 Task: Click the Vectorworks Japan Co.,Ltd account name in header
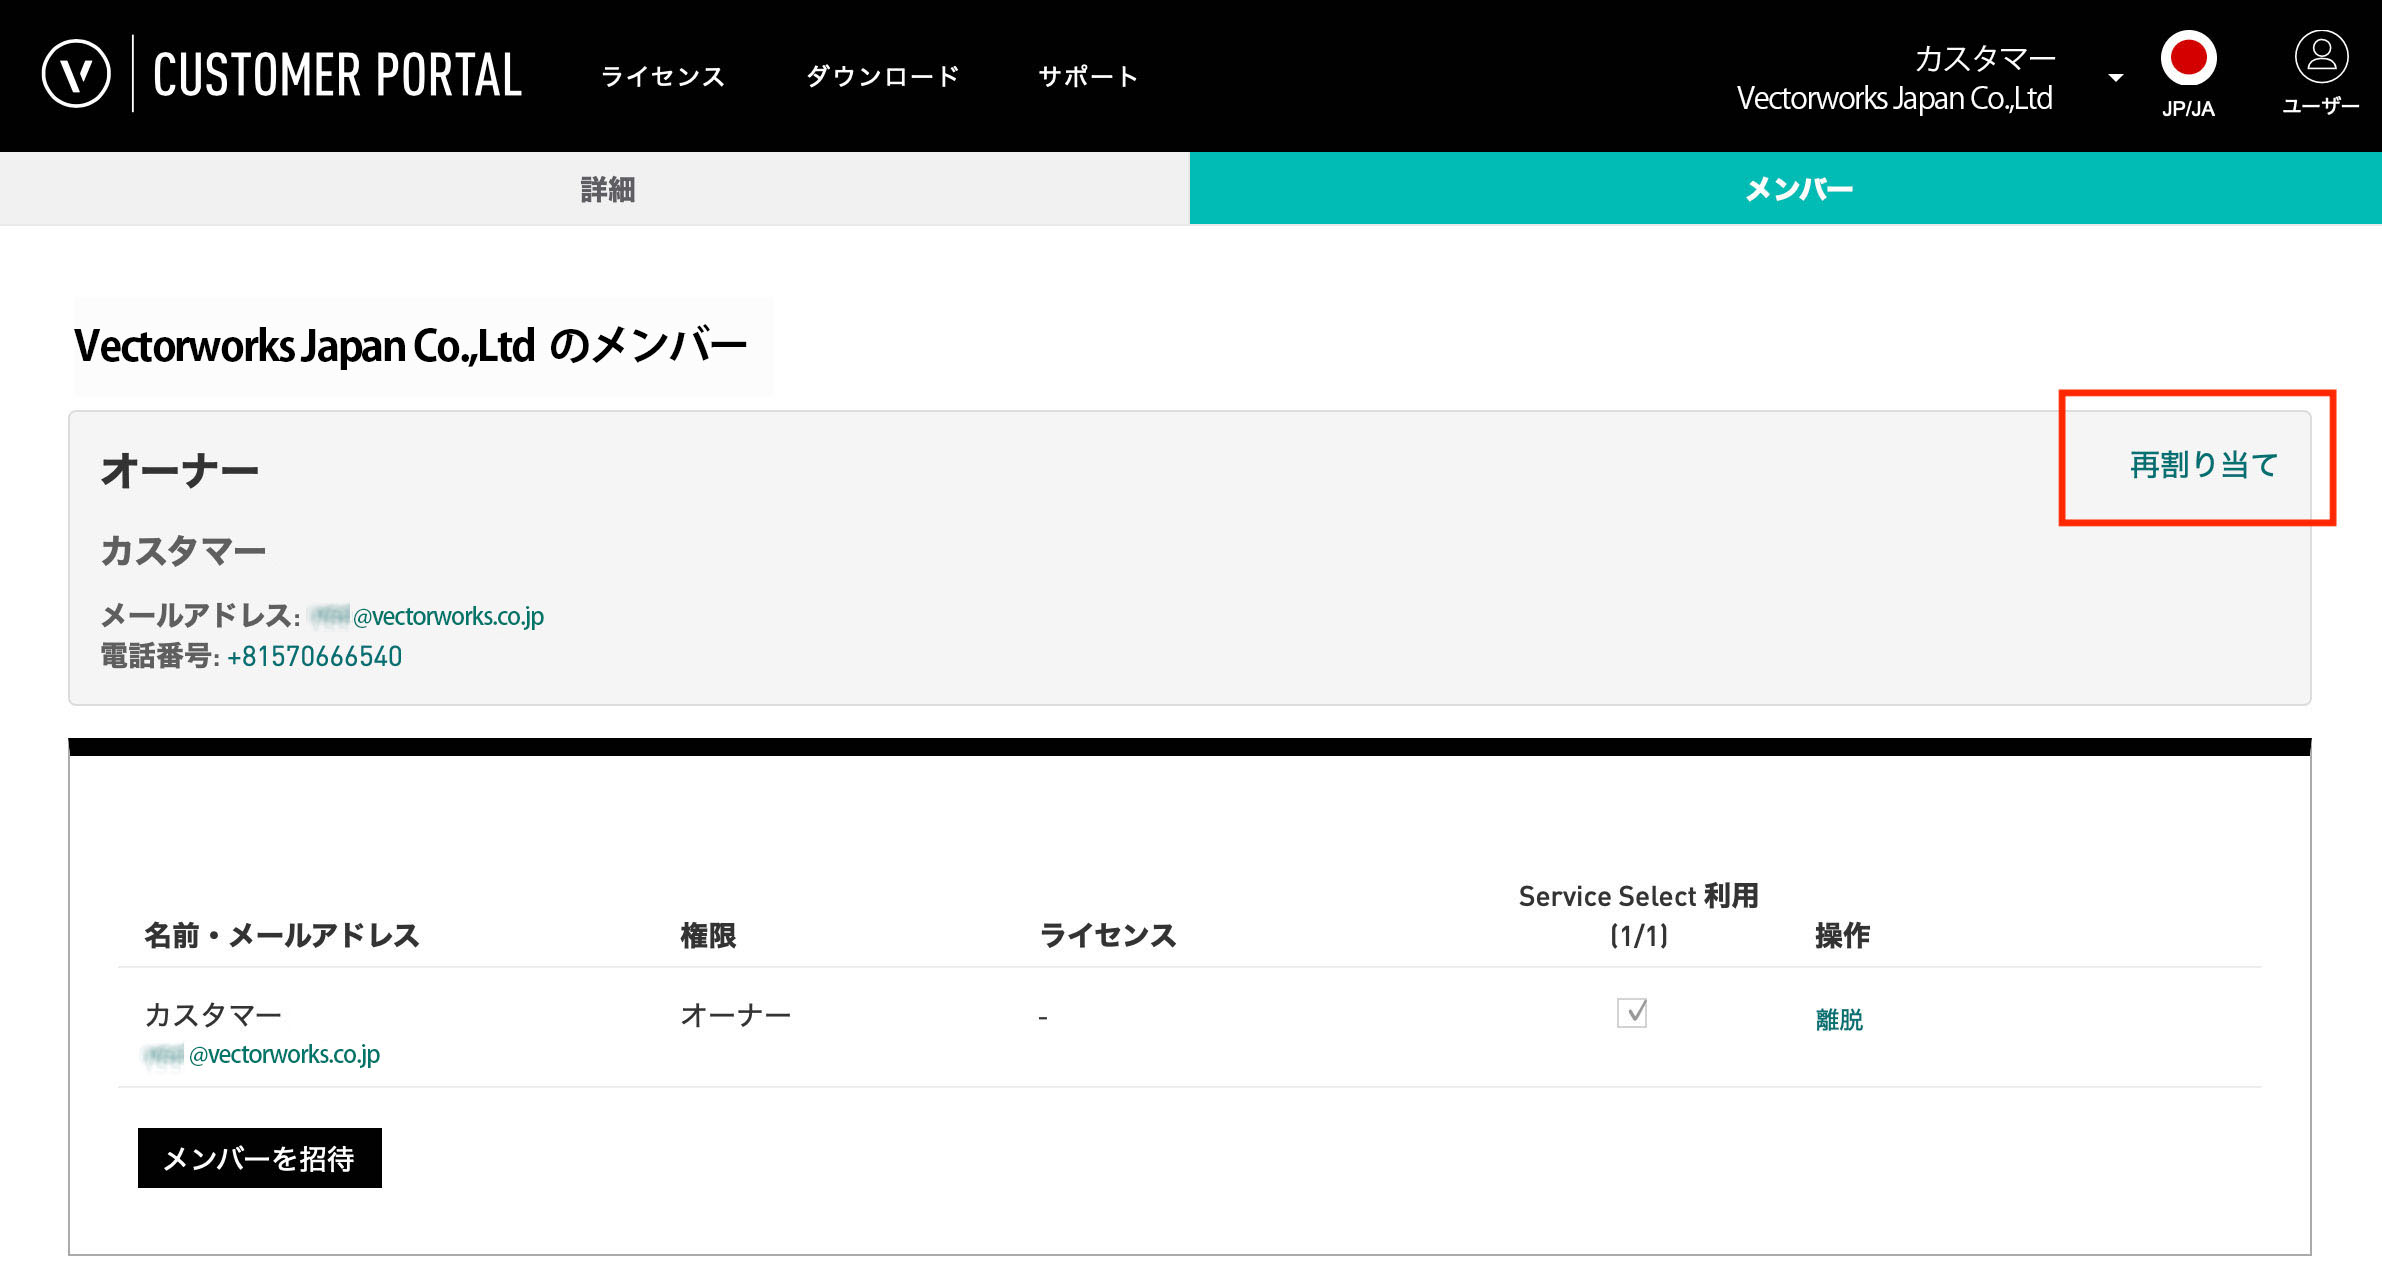(x=1895, y=98)
